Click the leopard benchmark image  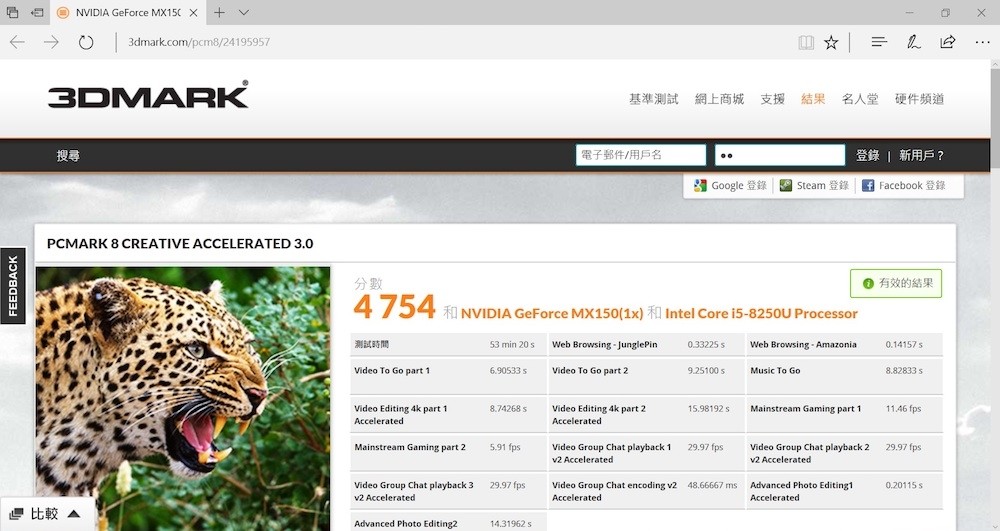click(x=183, y=398)
